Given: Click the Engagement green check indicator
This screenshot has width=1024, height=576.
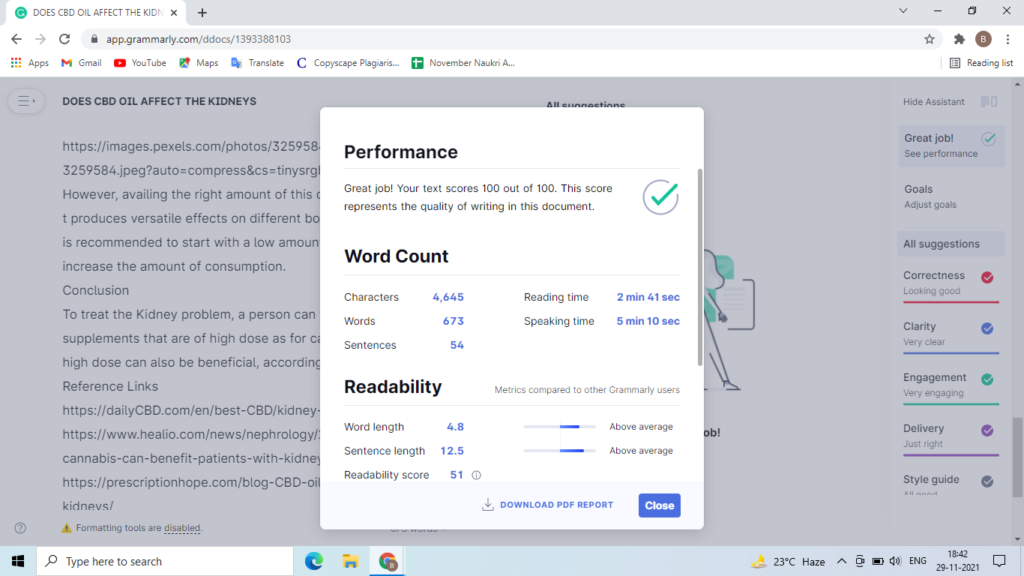Looking at the screenshot, I should [987, 379].
